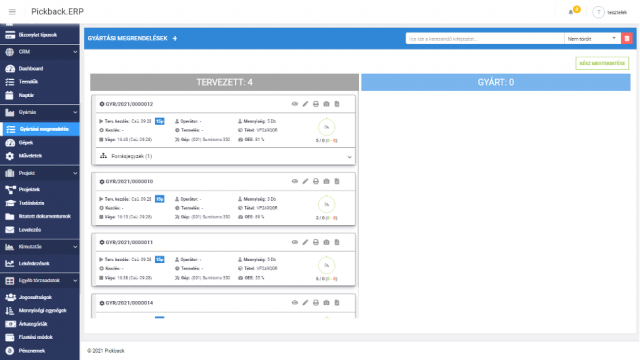Click the green KÉSZ button top right
Image resolution: width=640 pixels, height=360 pixels.
point(602,63)
